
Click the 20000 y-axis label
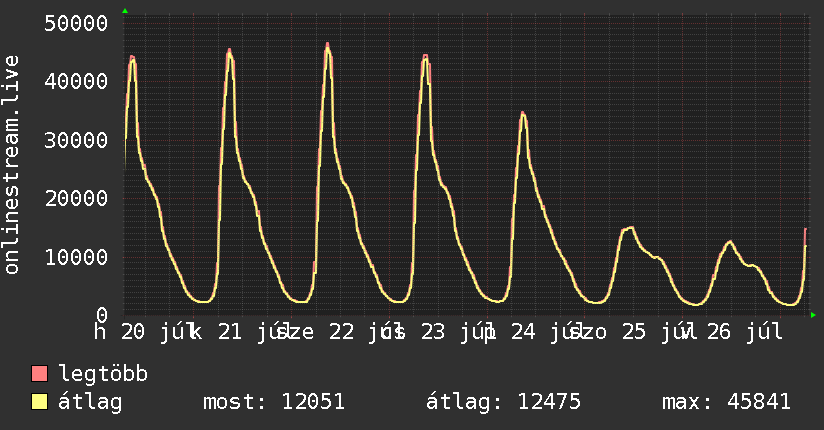[x=76, y=199]
